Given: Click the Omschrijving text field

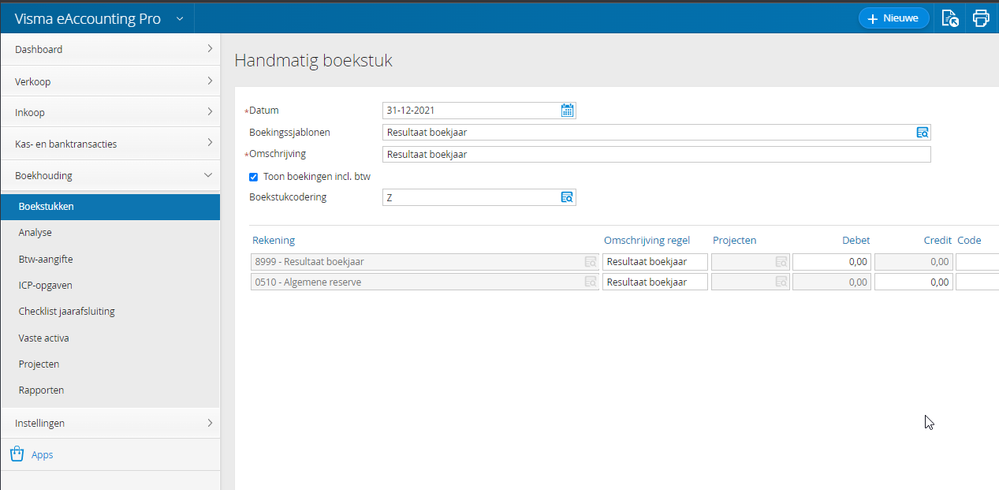Looking at the screenshot, I should 656,154.
